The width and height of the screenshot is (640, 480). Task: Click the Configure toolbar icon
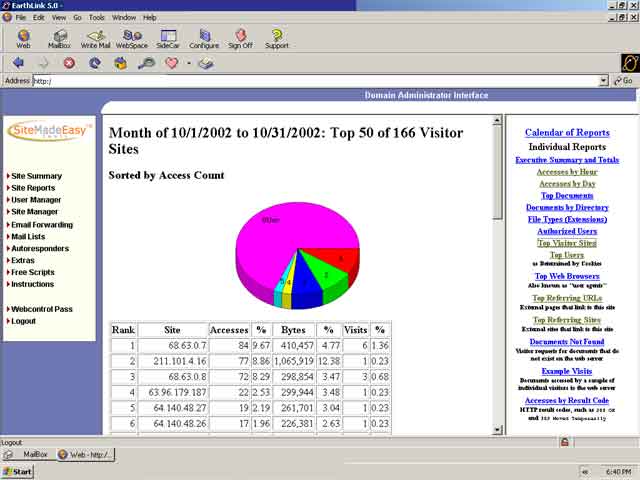click(x=204, y=39)
